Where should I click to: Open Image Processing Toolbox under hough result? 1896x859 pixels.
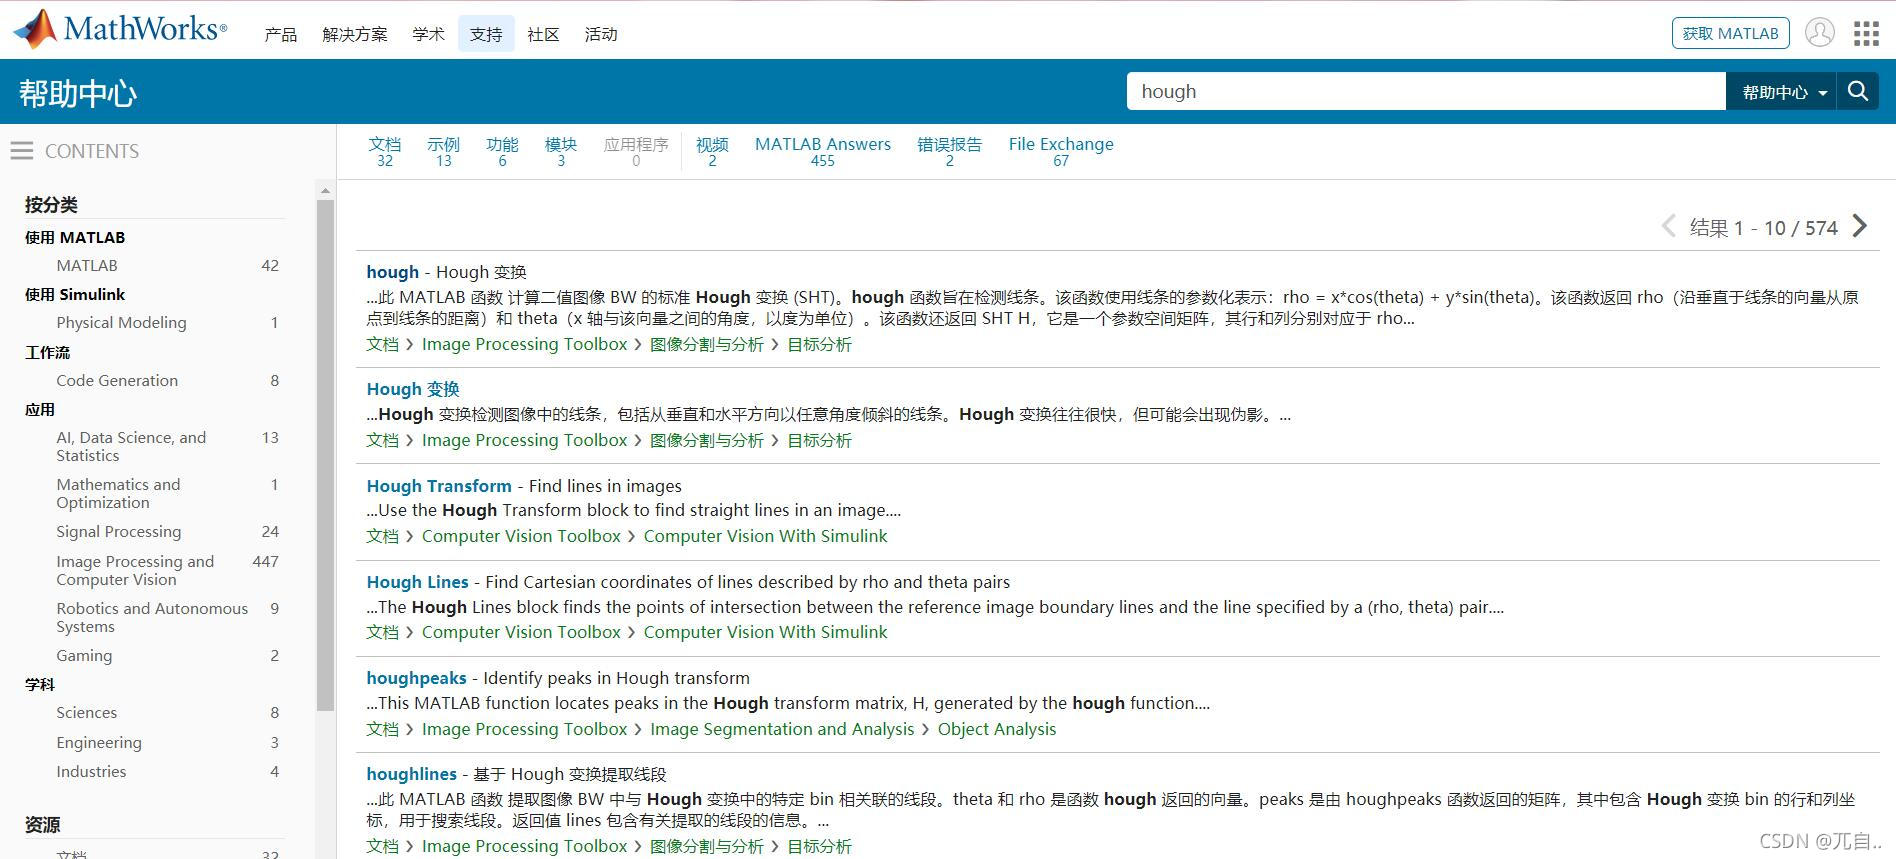pos(524,344)
